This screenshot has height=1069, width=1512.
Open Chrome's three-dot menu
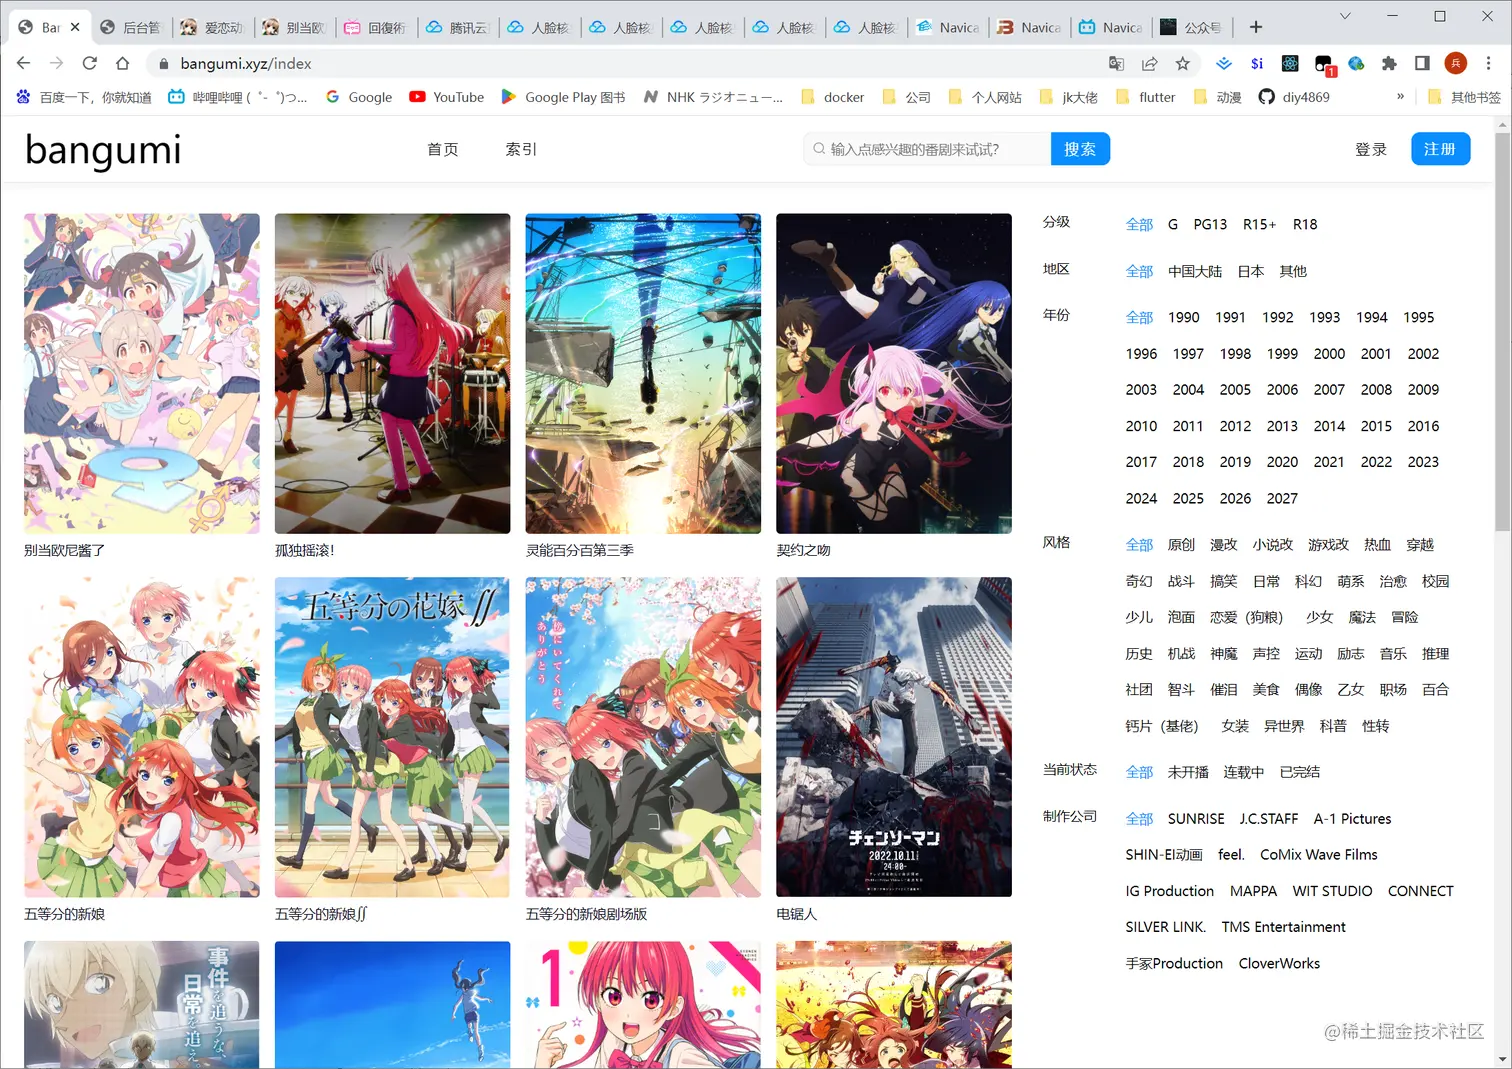tap(1488, 64)
